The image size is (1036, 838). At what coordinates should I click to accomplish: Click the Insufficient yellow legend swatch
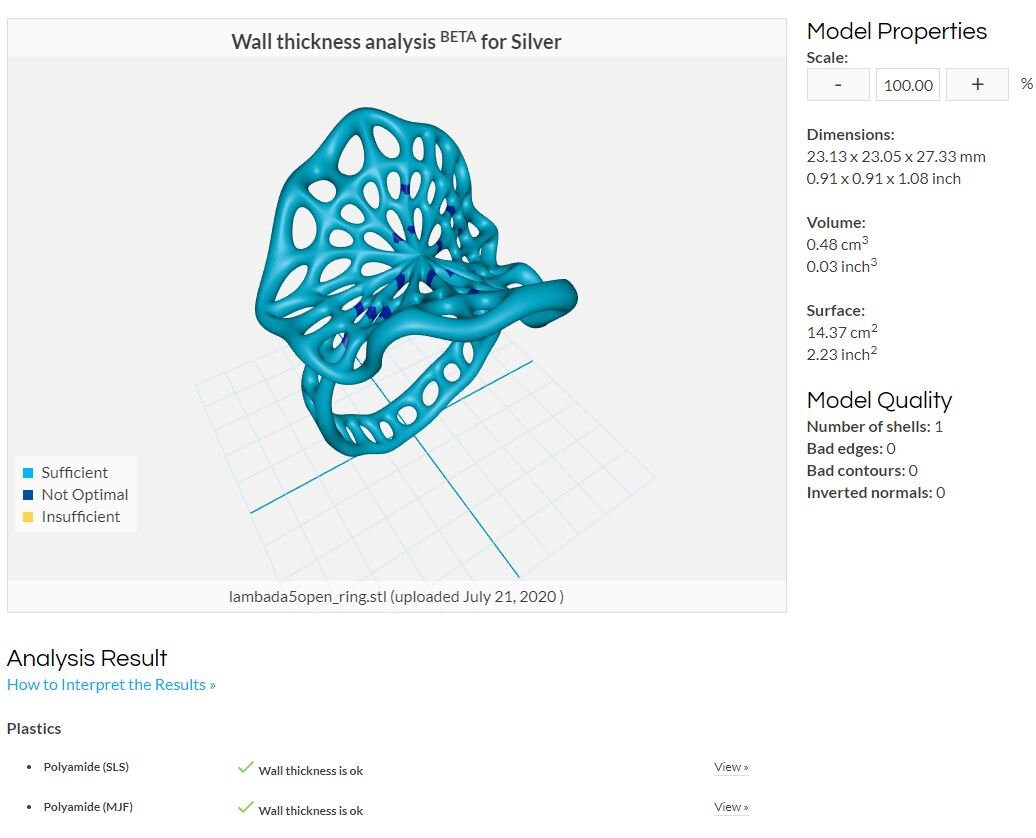click(28, 517)
